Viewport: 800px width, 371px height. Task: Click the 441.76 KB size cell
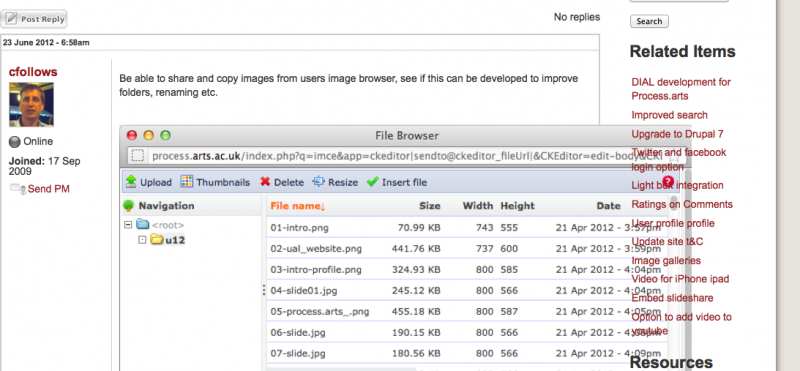pyautogui.click(x=416, y=249)
